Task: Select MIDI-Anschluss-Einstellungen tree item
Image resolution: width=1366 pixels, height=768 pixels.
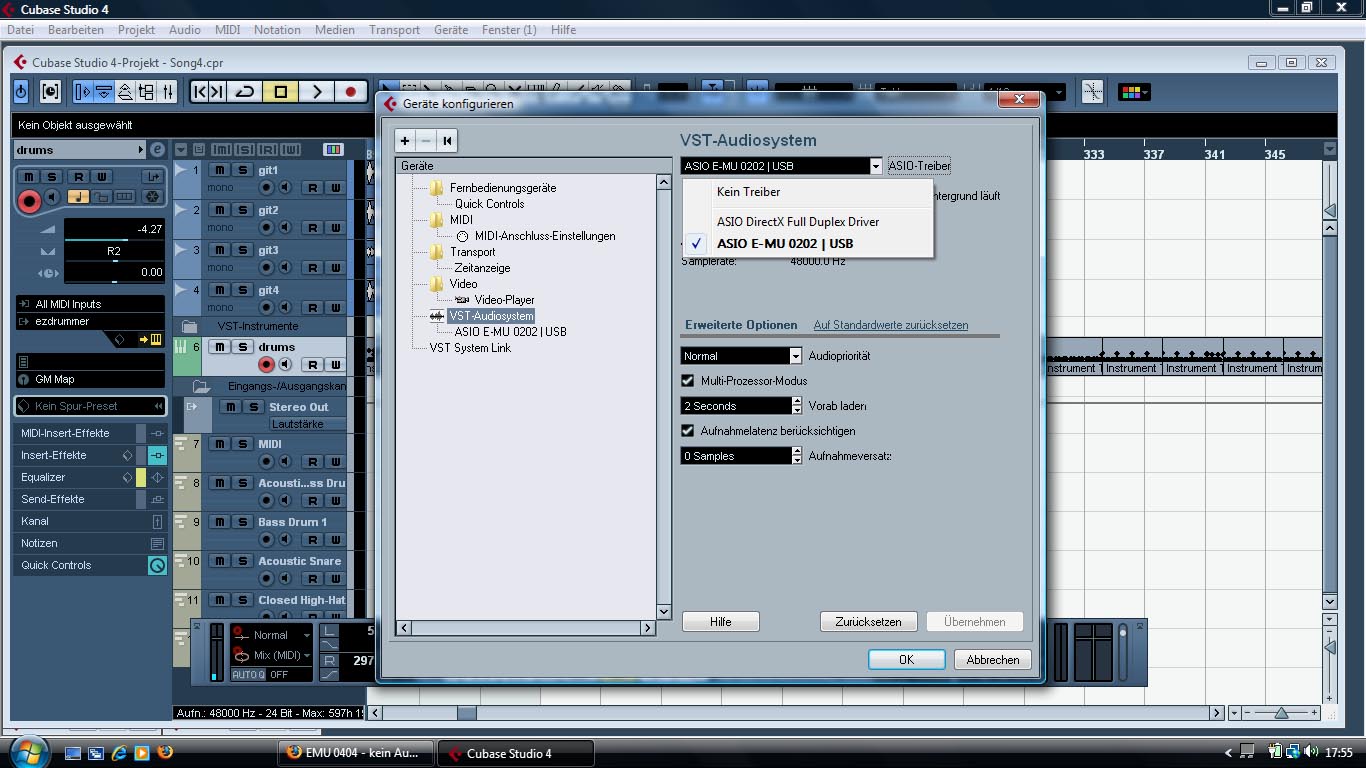Action: (545, 236)
